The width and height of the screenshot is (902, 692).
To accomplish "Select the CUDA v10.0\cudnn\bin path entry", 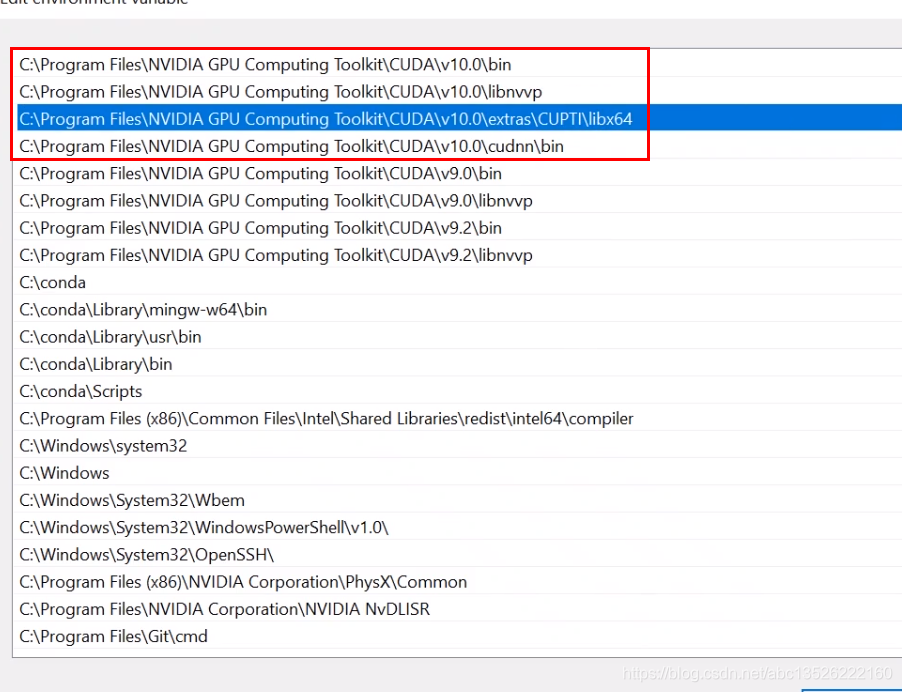I will tap(459, 146).
